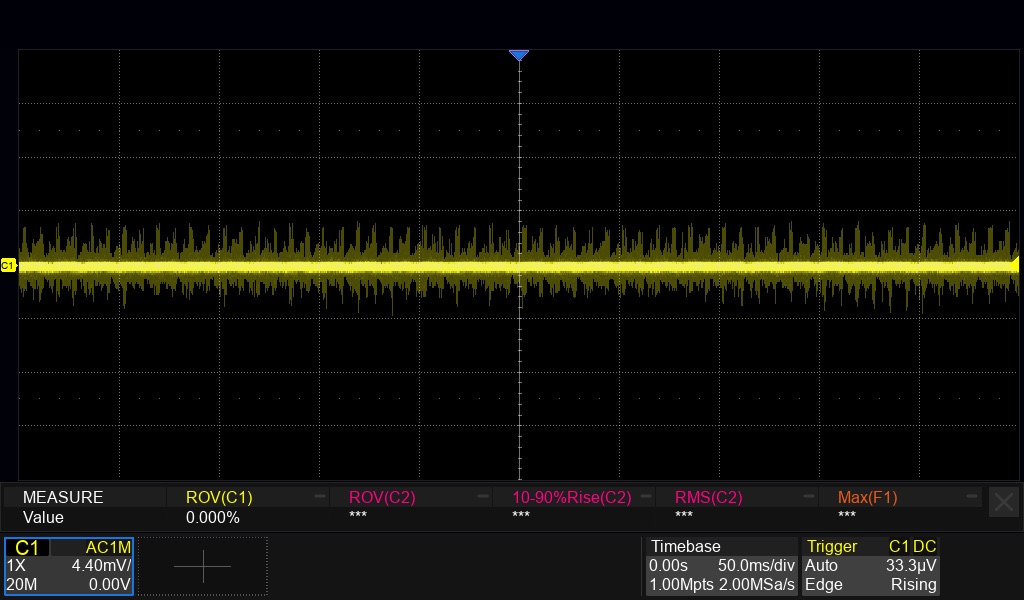The width and height of the screenshot is (1024, 600).
Task: Select the 10-90%Rise(C2) measurement
Action: [571, 497]
